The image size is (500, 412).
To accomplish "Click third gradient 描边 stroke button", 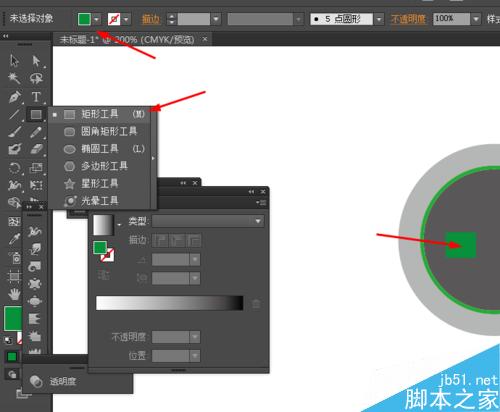I will (193, 240).
